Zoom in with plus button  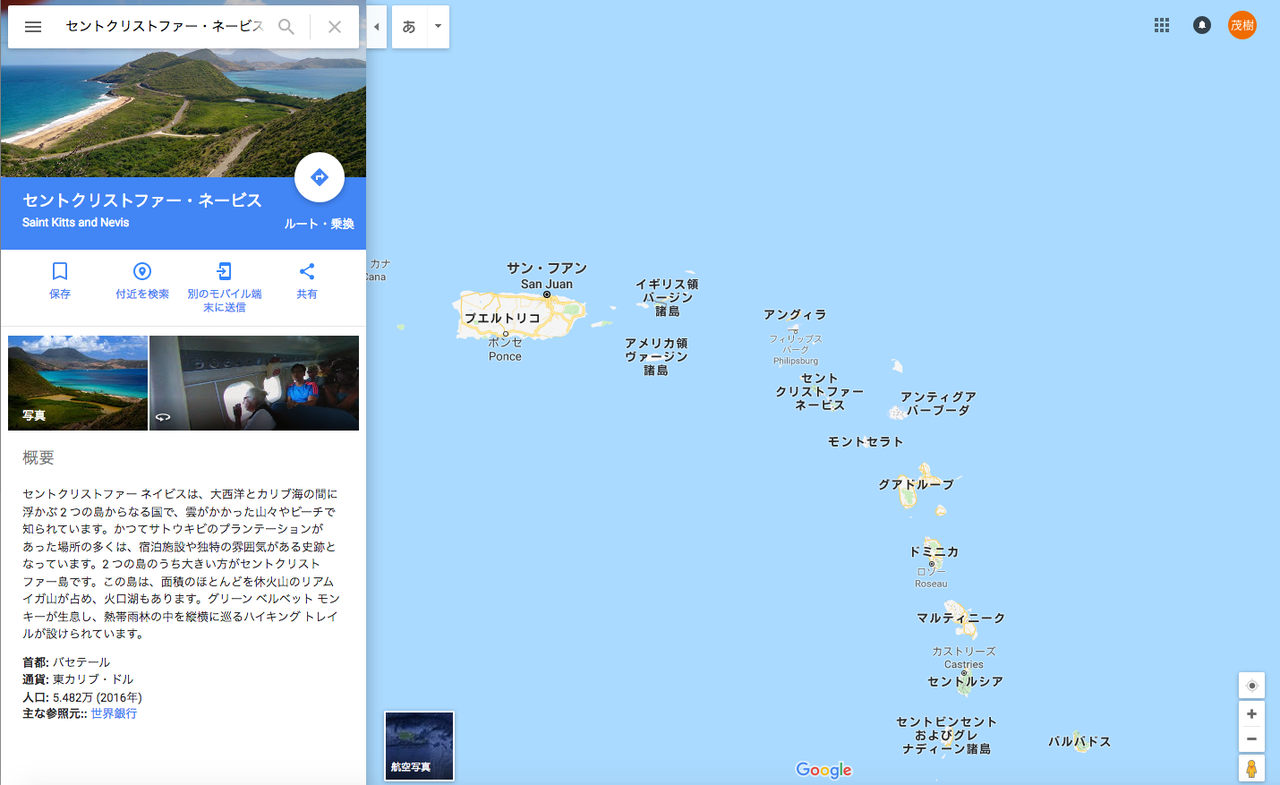coord(1251,715)
